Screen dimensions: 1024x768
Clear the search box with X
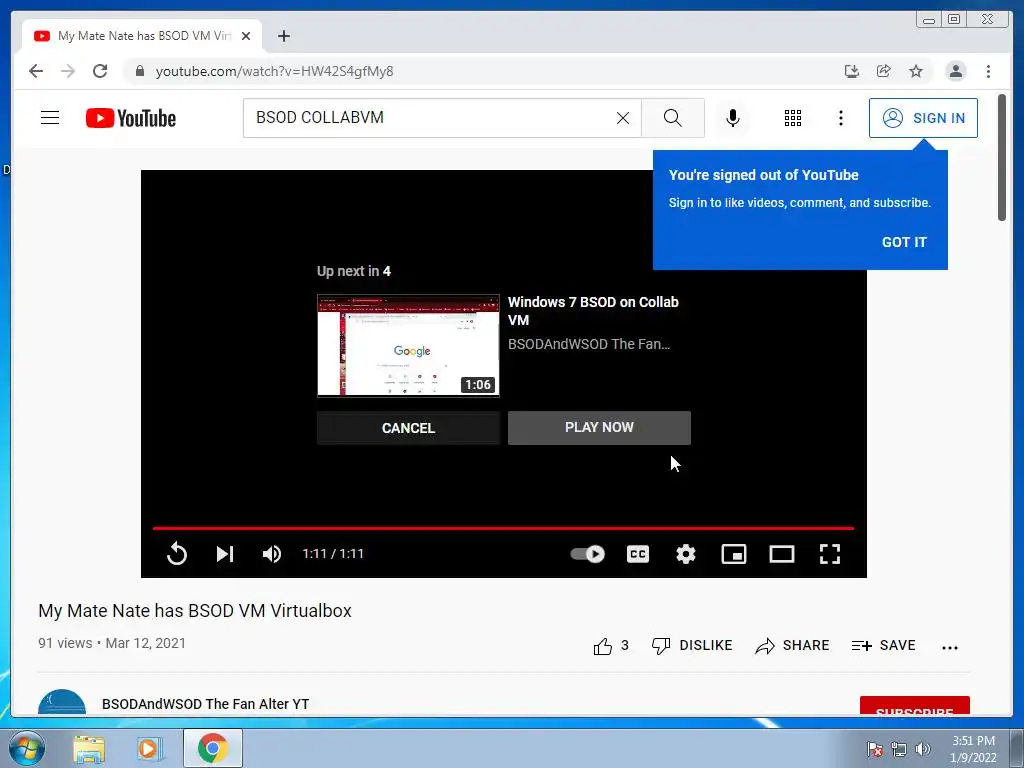point(623,118)
